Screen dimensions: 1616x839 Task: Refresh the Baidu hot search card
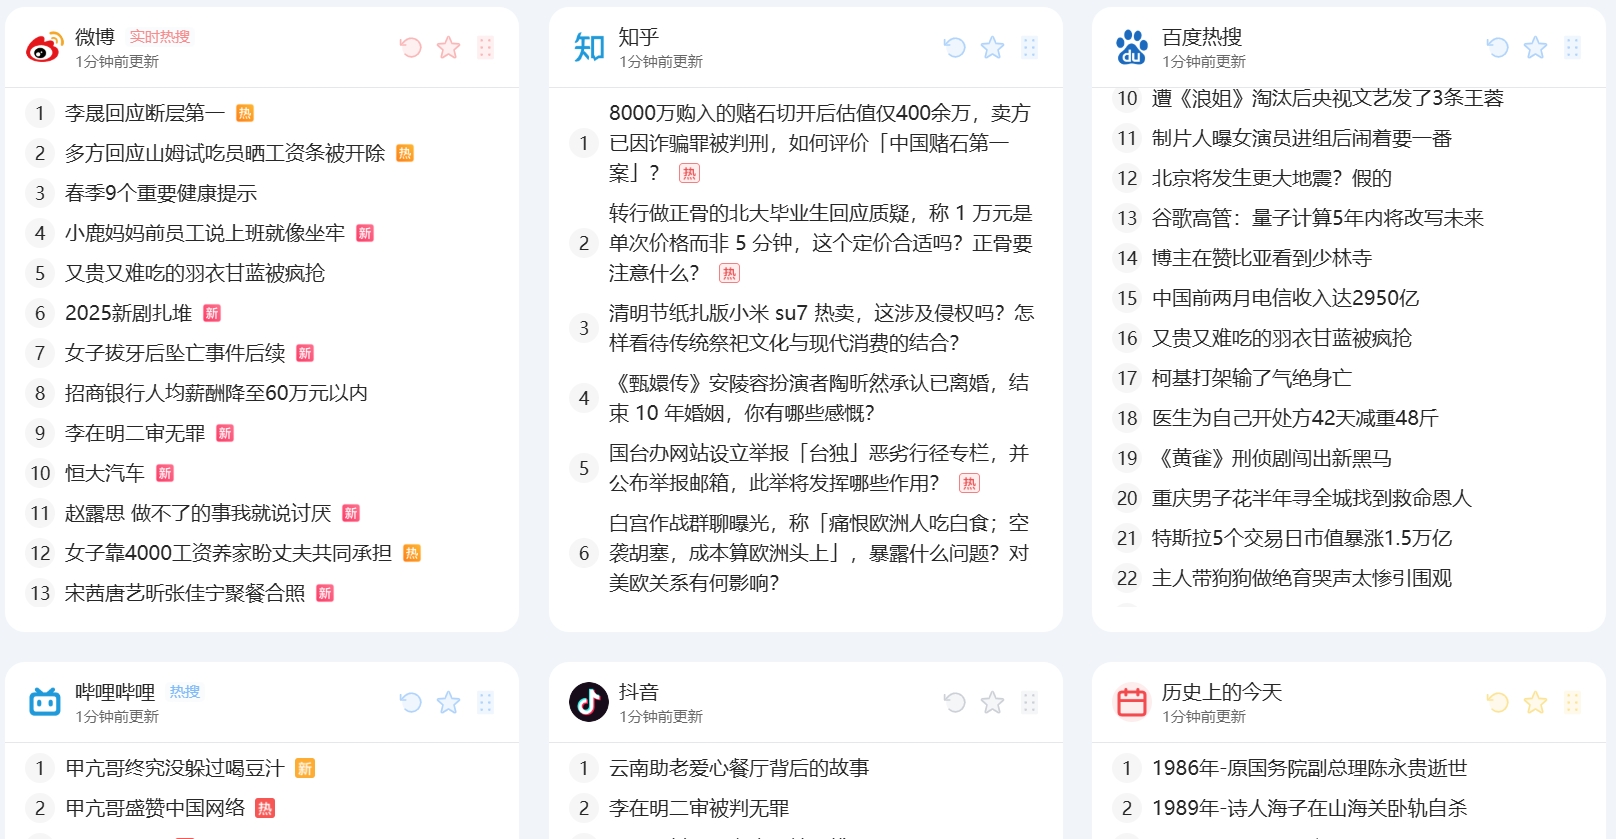tap(1498, 47)
